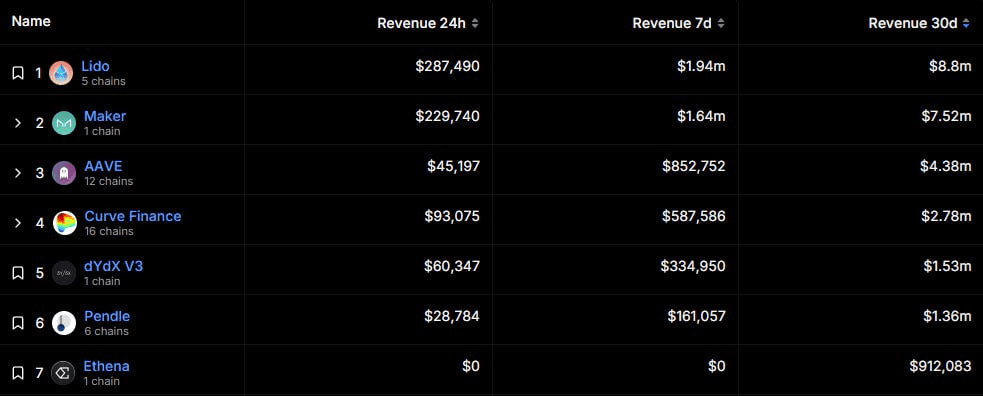983x396 pixels.
Task: Expand the Maker row chevron
Action: (x=18, y=123)
